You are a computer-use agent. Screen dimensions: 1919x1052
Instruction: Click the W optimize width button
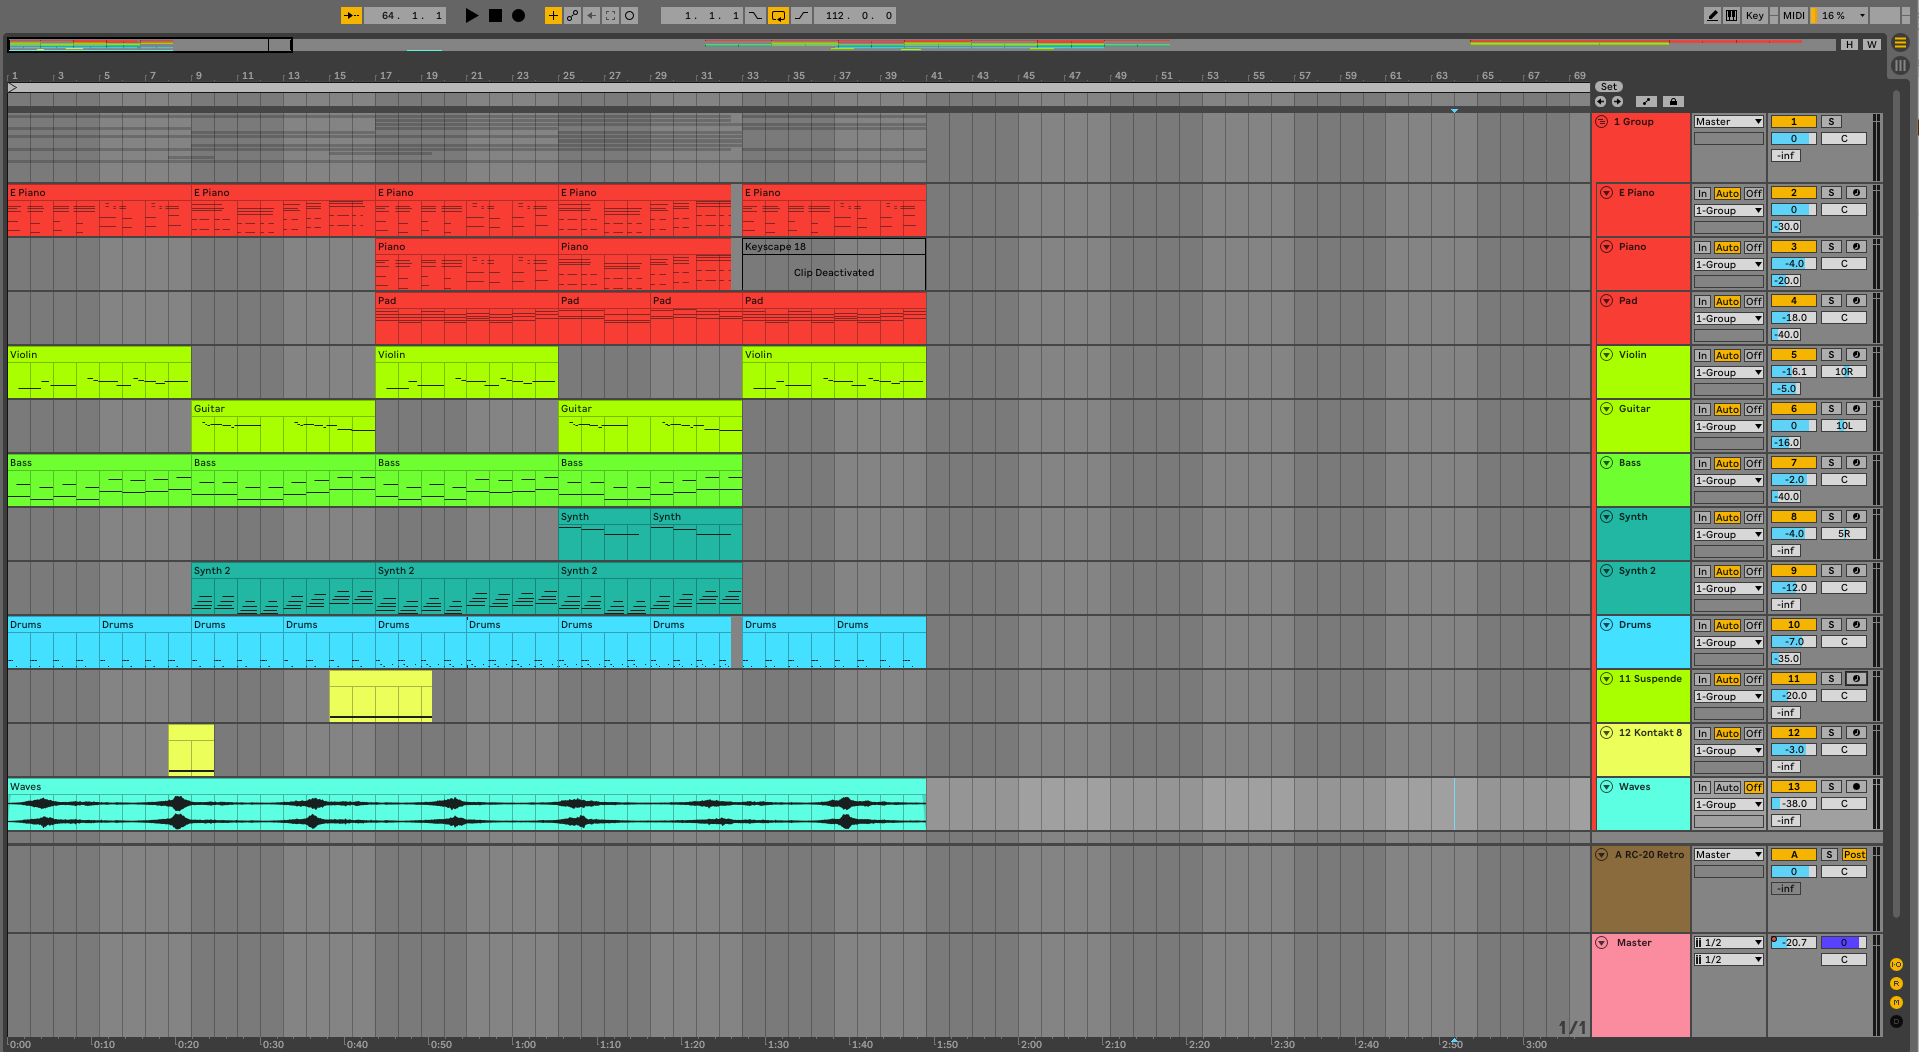pos(1871,45)
